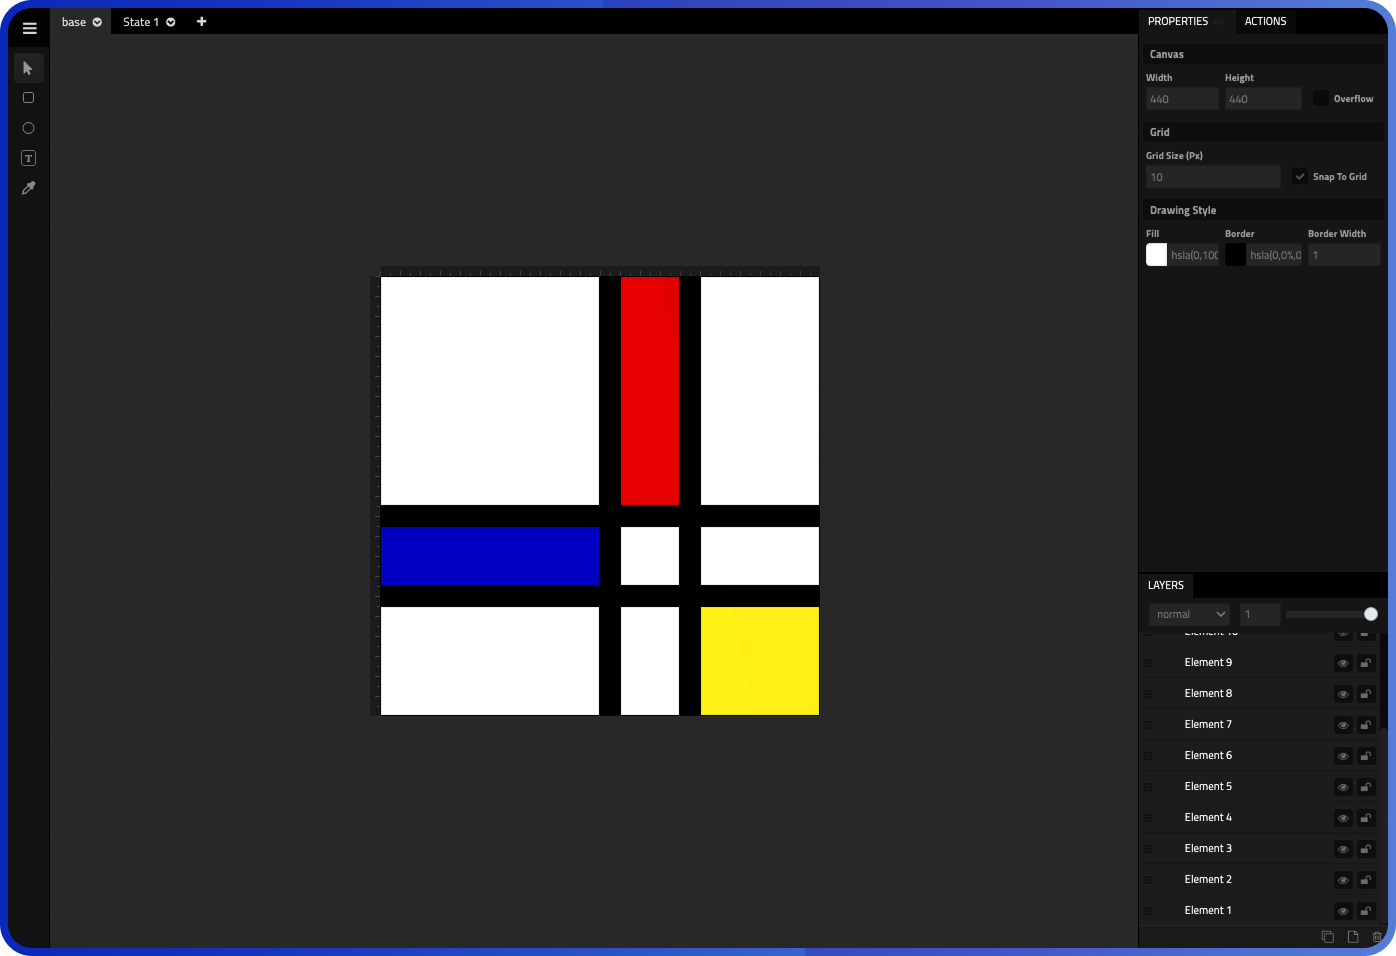Lock the Element 3 layer
Viewport: 1396px width, 956px height.
click(1366, 849)
